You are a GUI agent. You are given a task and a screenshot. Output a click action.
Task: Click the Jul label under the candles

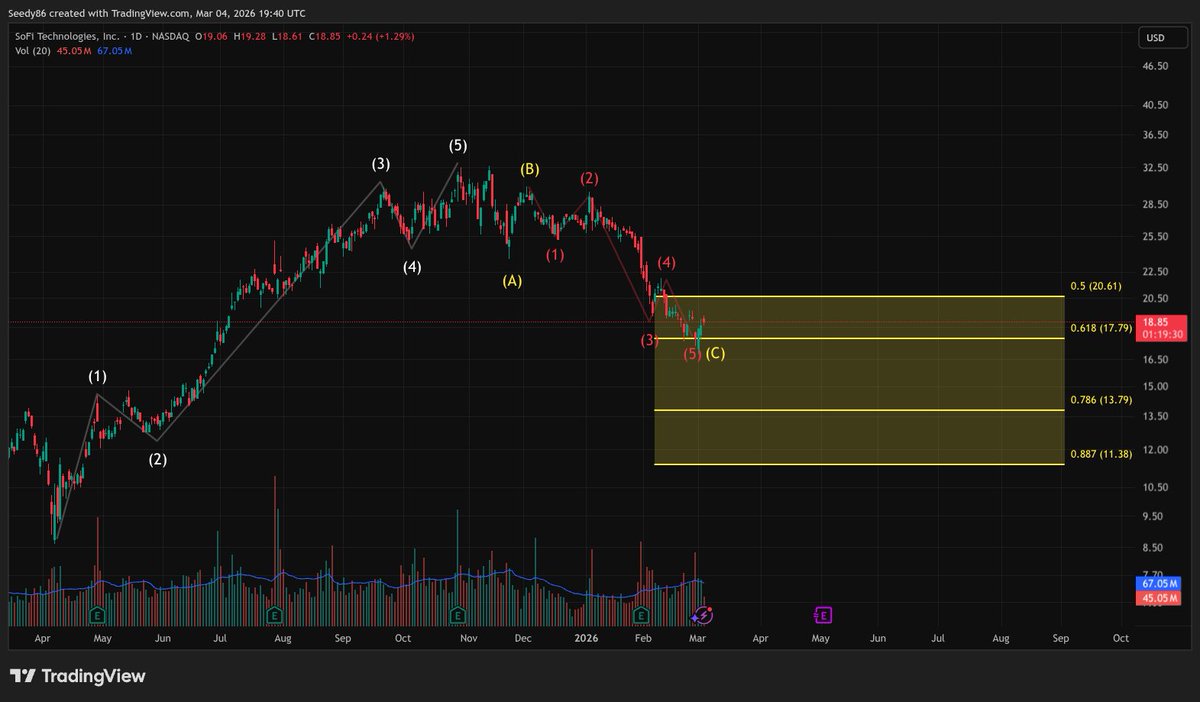(218, 637)
